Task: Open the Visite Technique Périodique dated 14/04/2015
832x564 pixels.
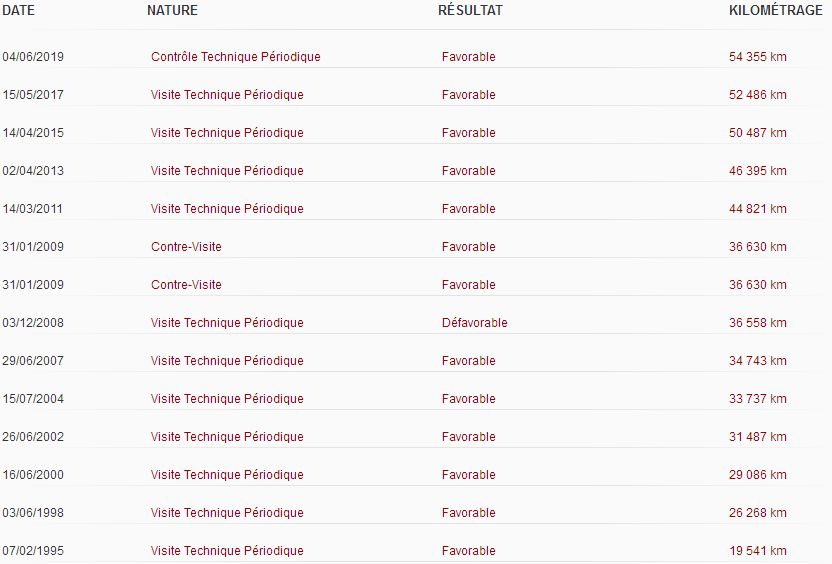Action: [x=227, y=133]
